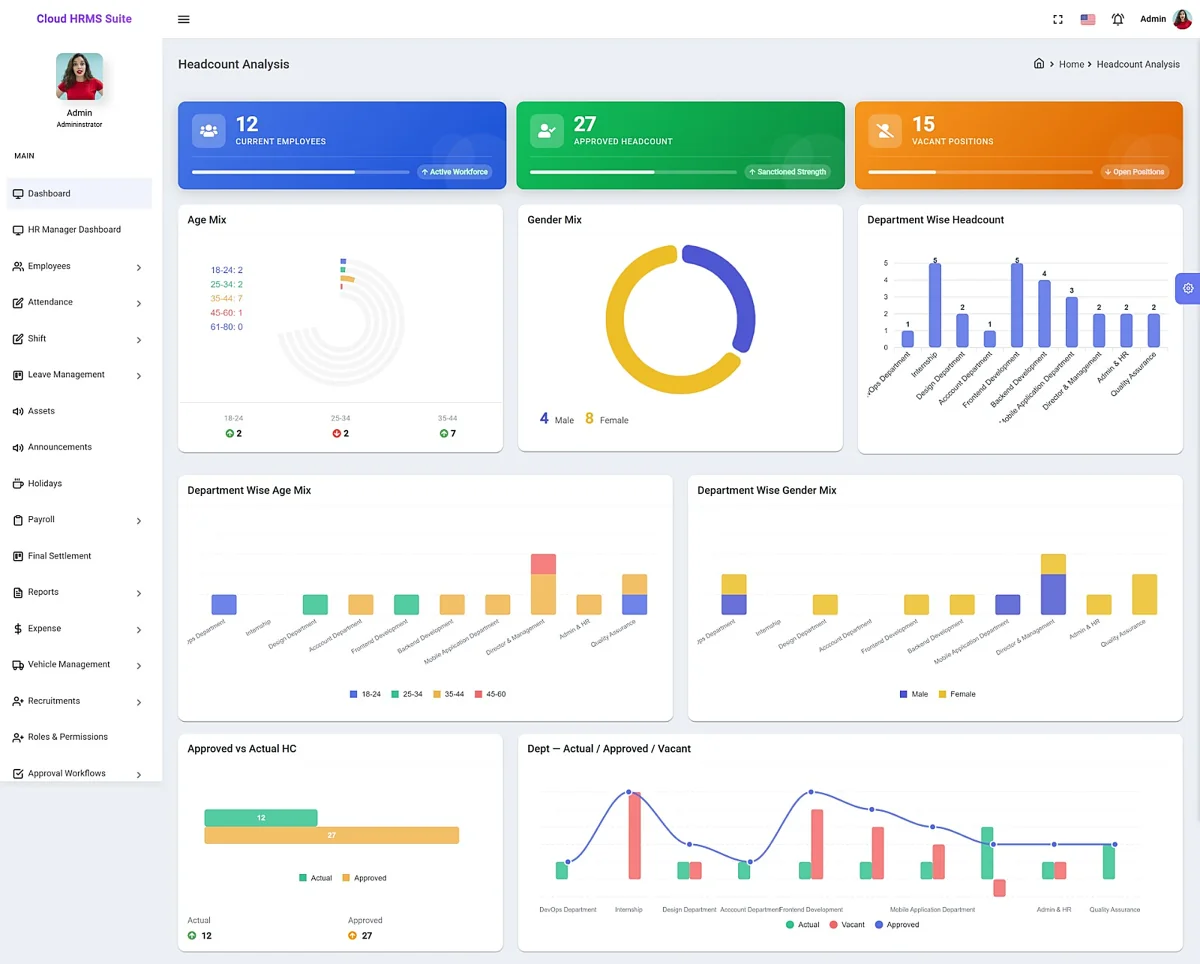Open the Dashboard menu item
Screen dimensions: 1200x964
(x=79, y=194)
